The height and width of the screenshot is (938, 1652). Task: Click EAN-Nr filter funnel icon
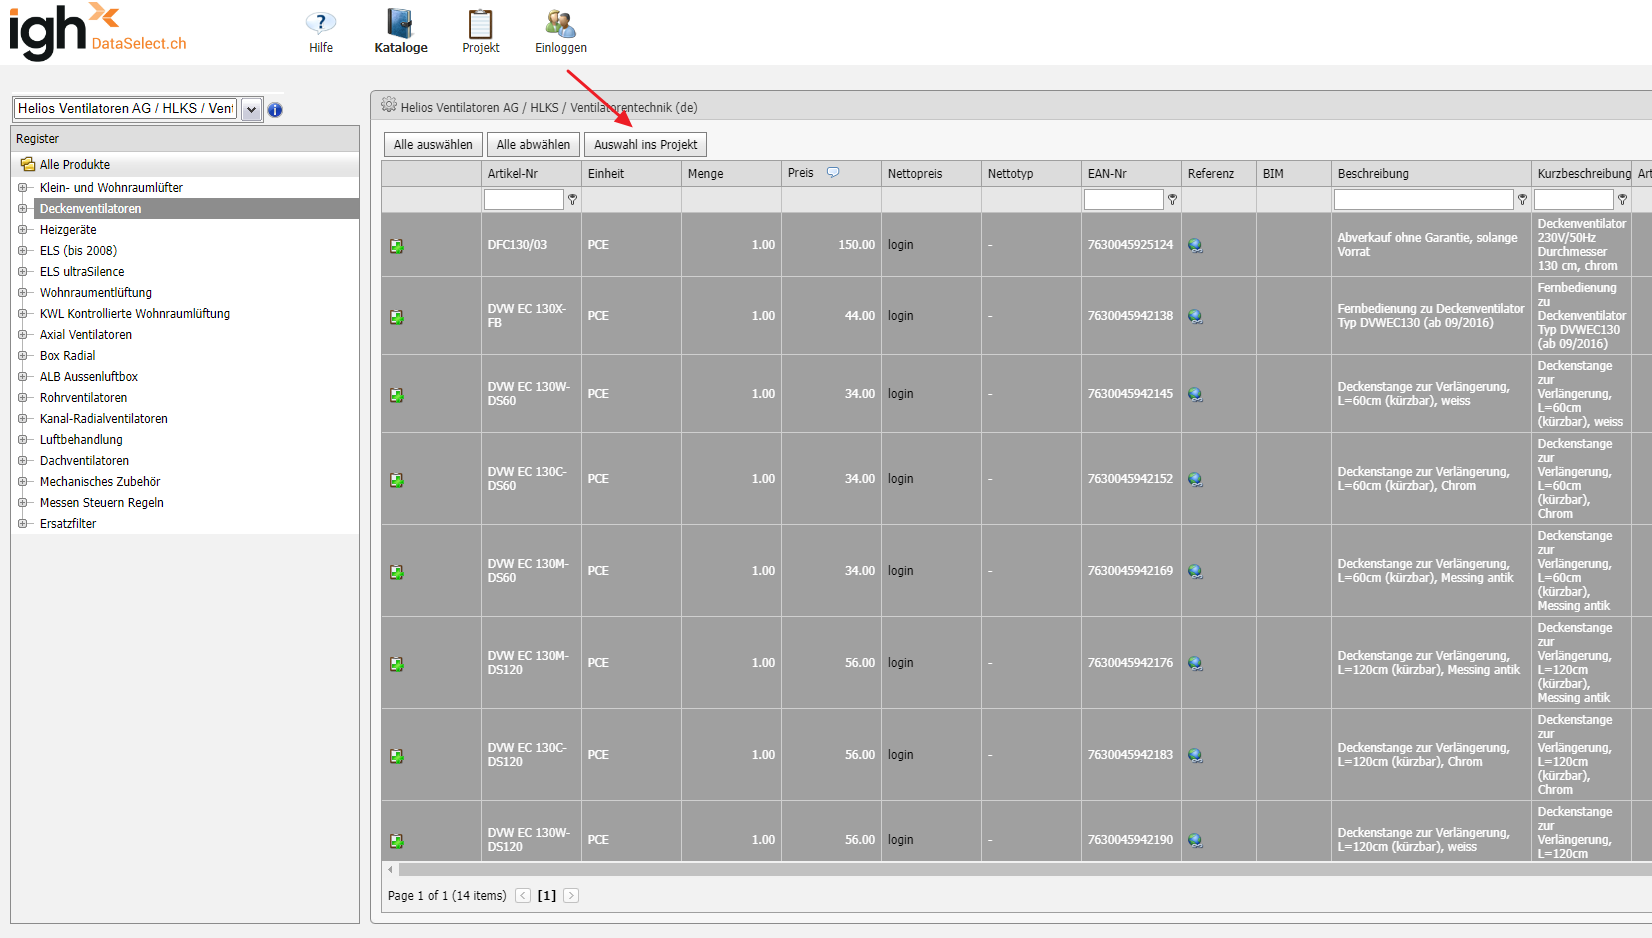[x=1173, y=200]
